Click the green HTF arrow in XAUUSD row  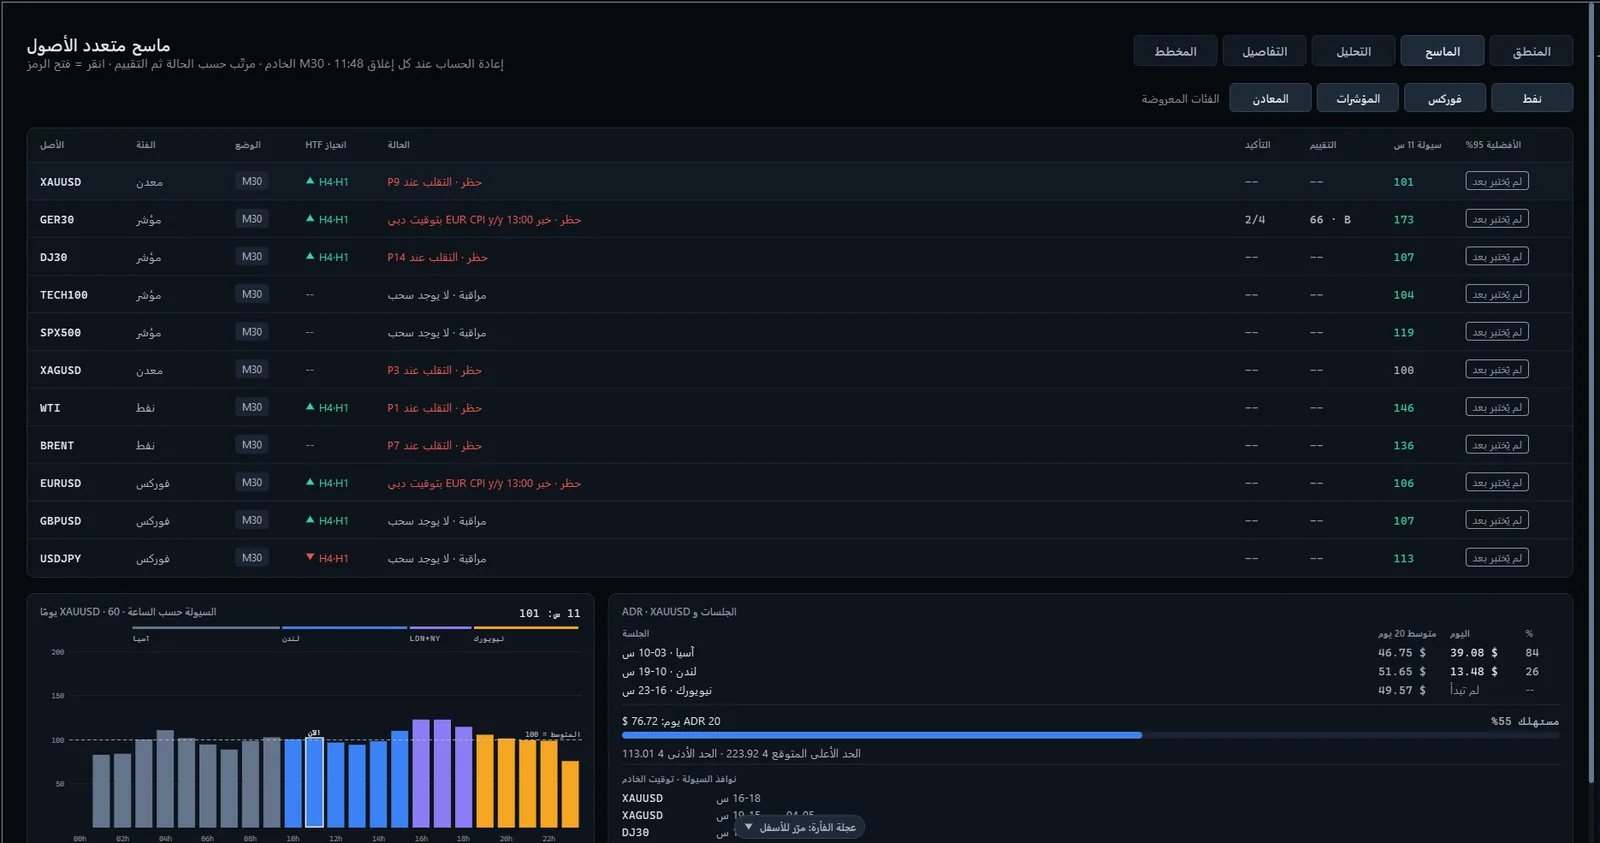click(310, 181)
